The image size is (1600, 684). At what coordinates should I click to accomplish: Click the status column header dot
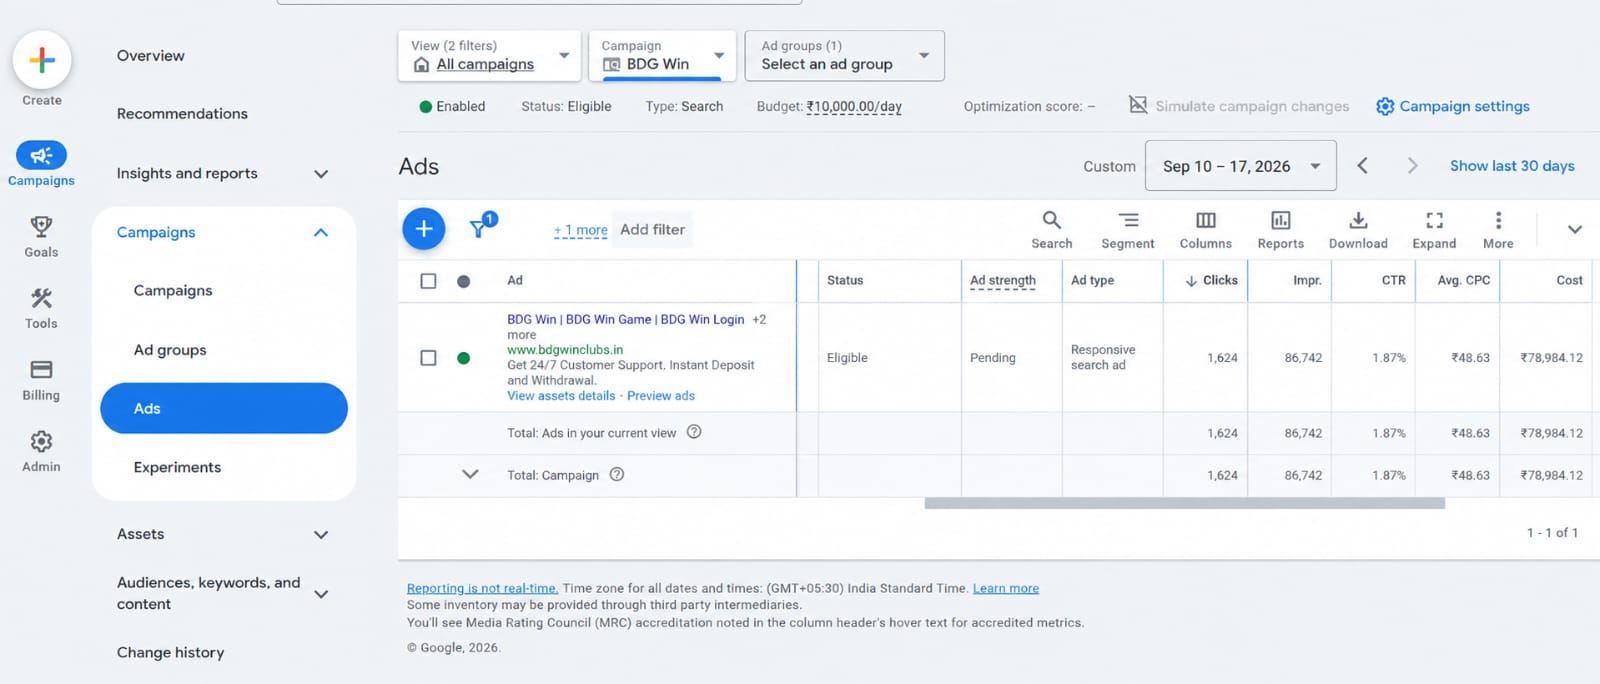(463, 281)
